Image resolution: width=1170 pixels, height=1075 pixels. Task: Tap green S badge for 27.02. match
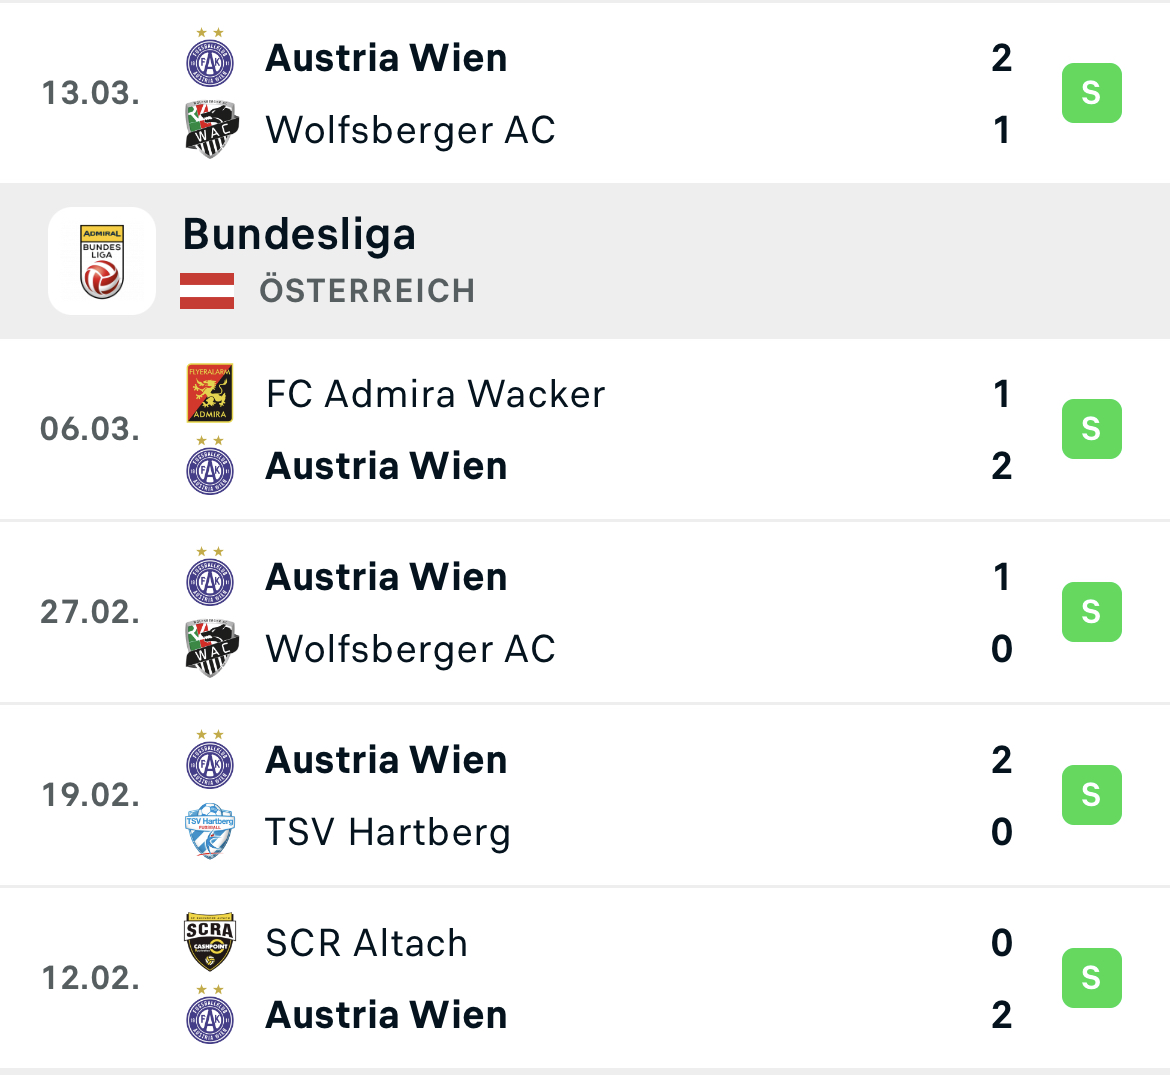click(1092, 612)
